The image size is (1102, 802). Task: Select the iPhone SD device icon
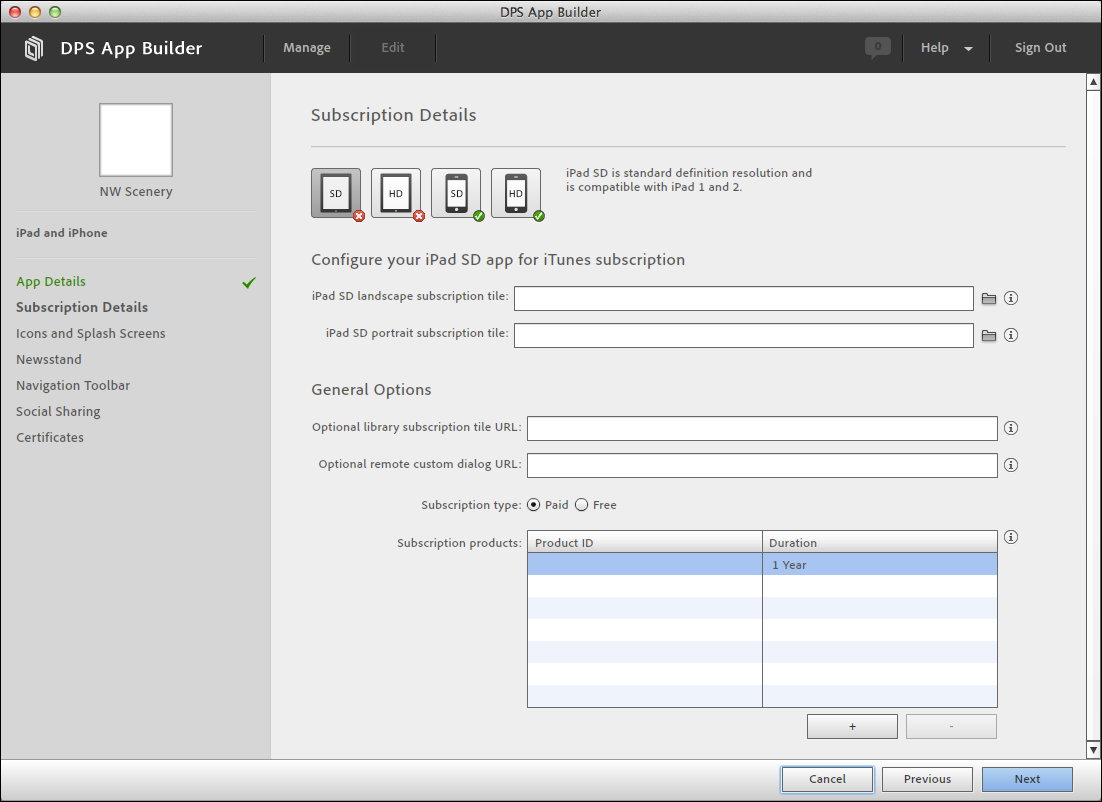coord(456,193)
